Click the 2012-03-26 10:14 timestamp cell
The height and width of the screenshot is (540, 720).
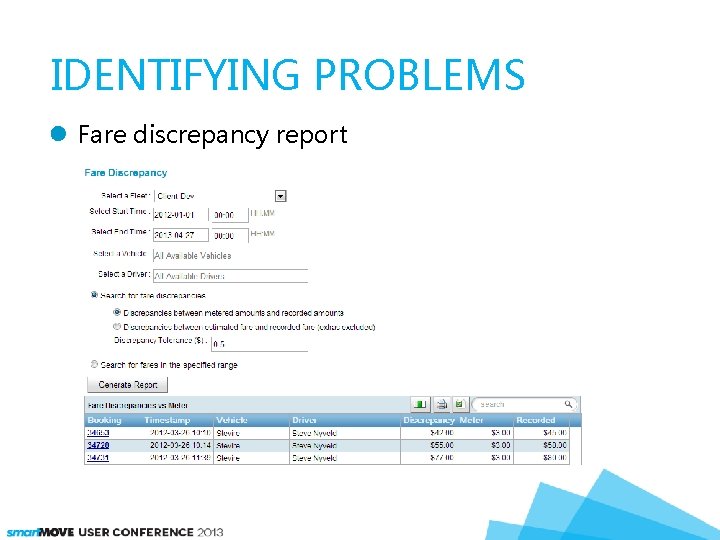(180, 445)
